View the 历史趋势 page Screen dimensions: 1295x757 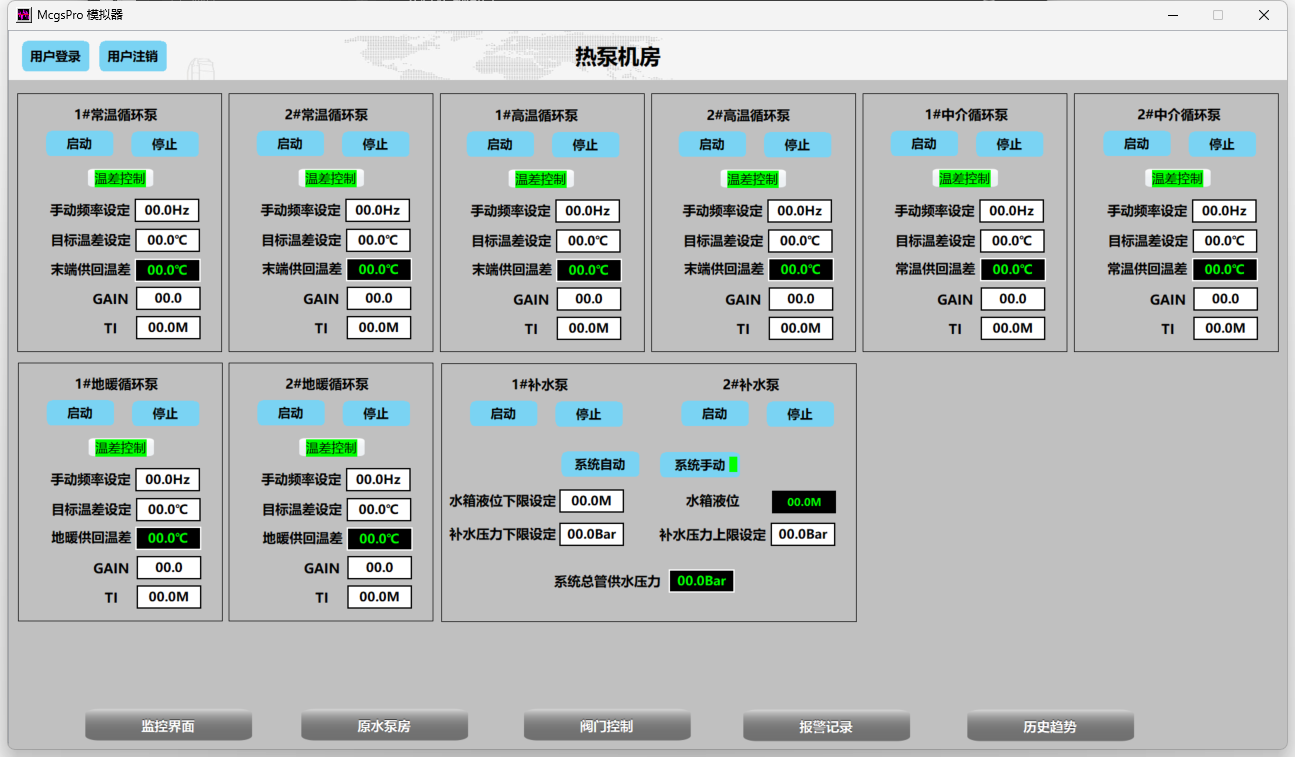[x=1050, y=726]
